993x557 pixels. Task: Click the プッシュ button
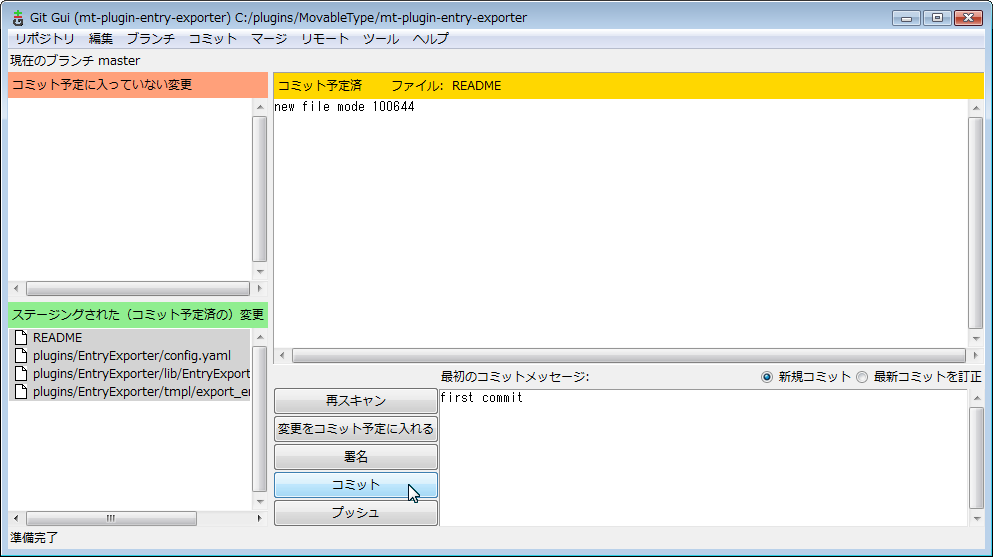tap(356, 513)
